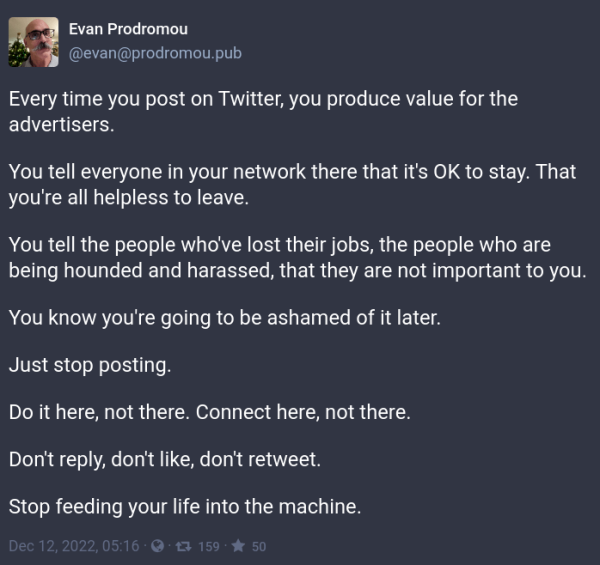This screenshot has width=600, height=565.
Task: Click the line "you're all helpless to leave."
Action: (x=129, y=198)
